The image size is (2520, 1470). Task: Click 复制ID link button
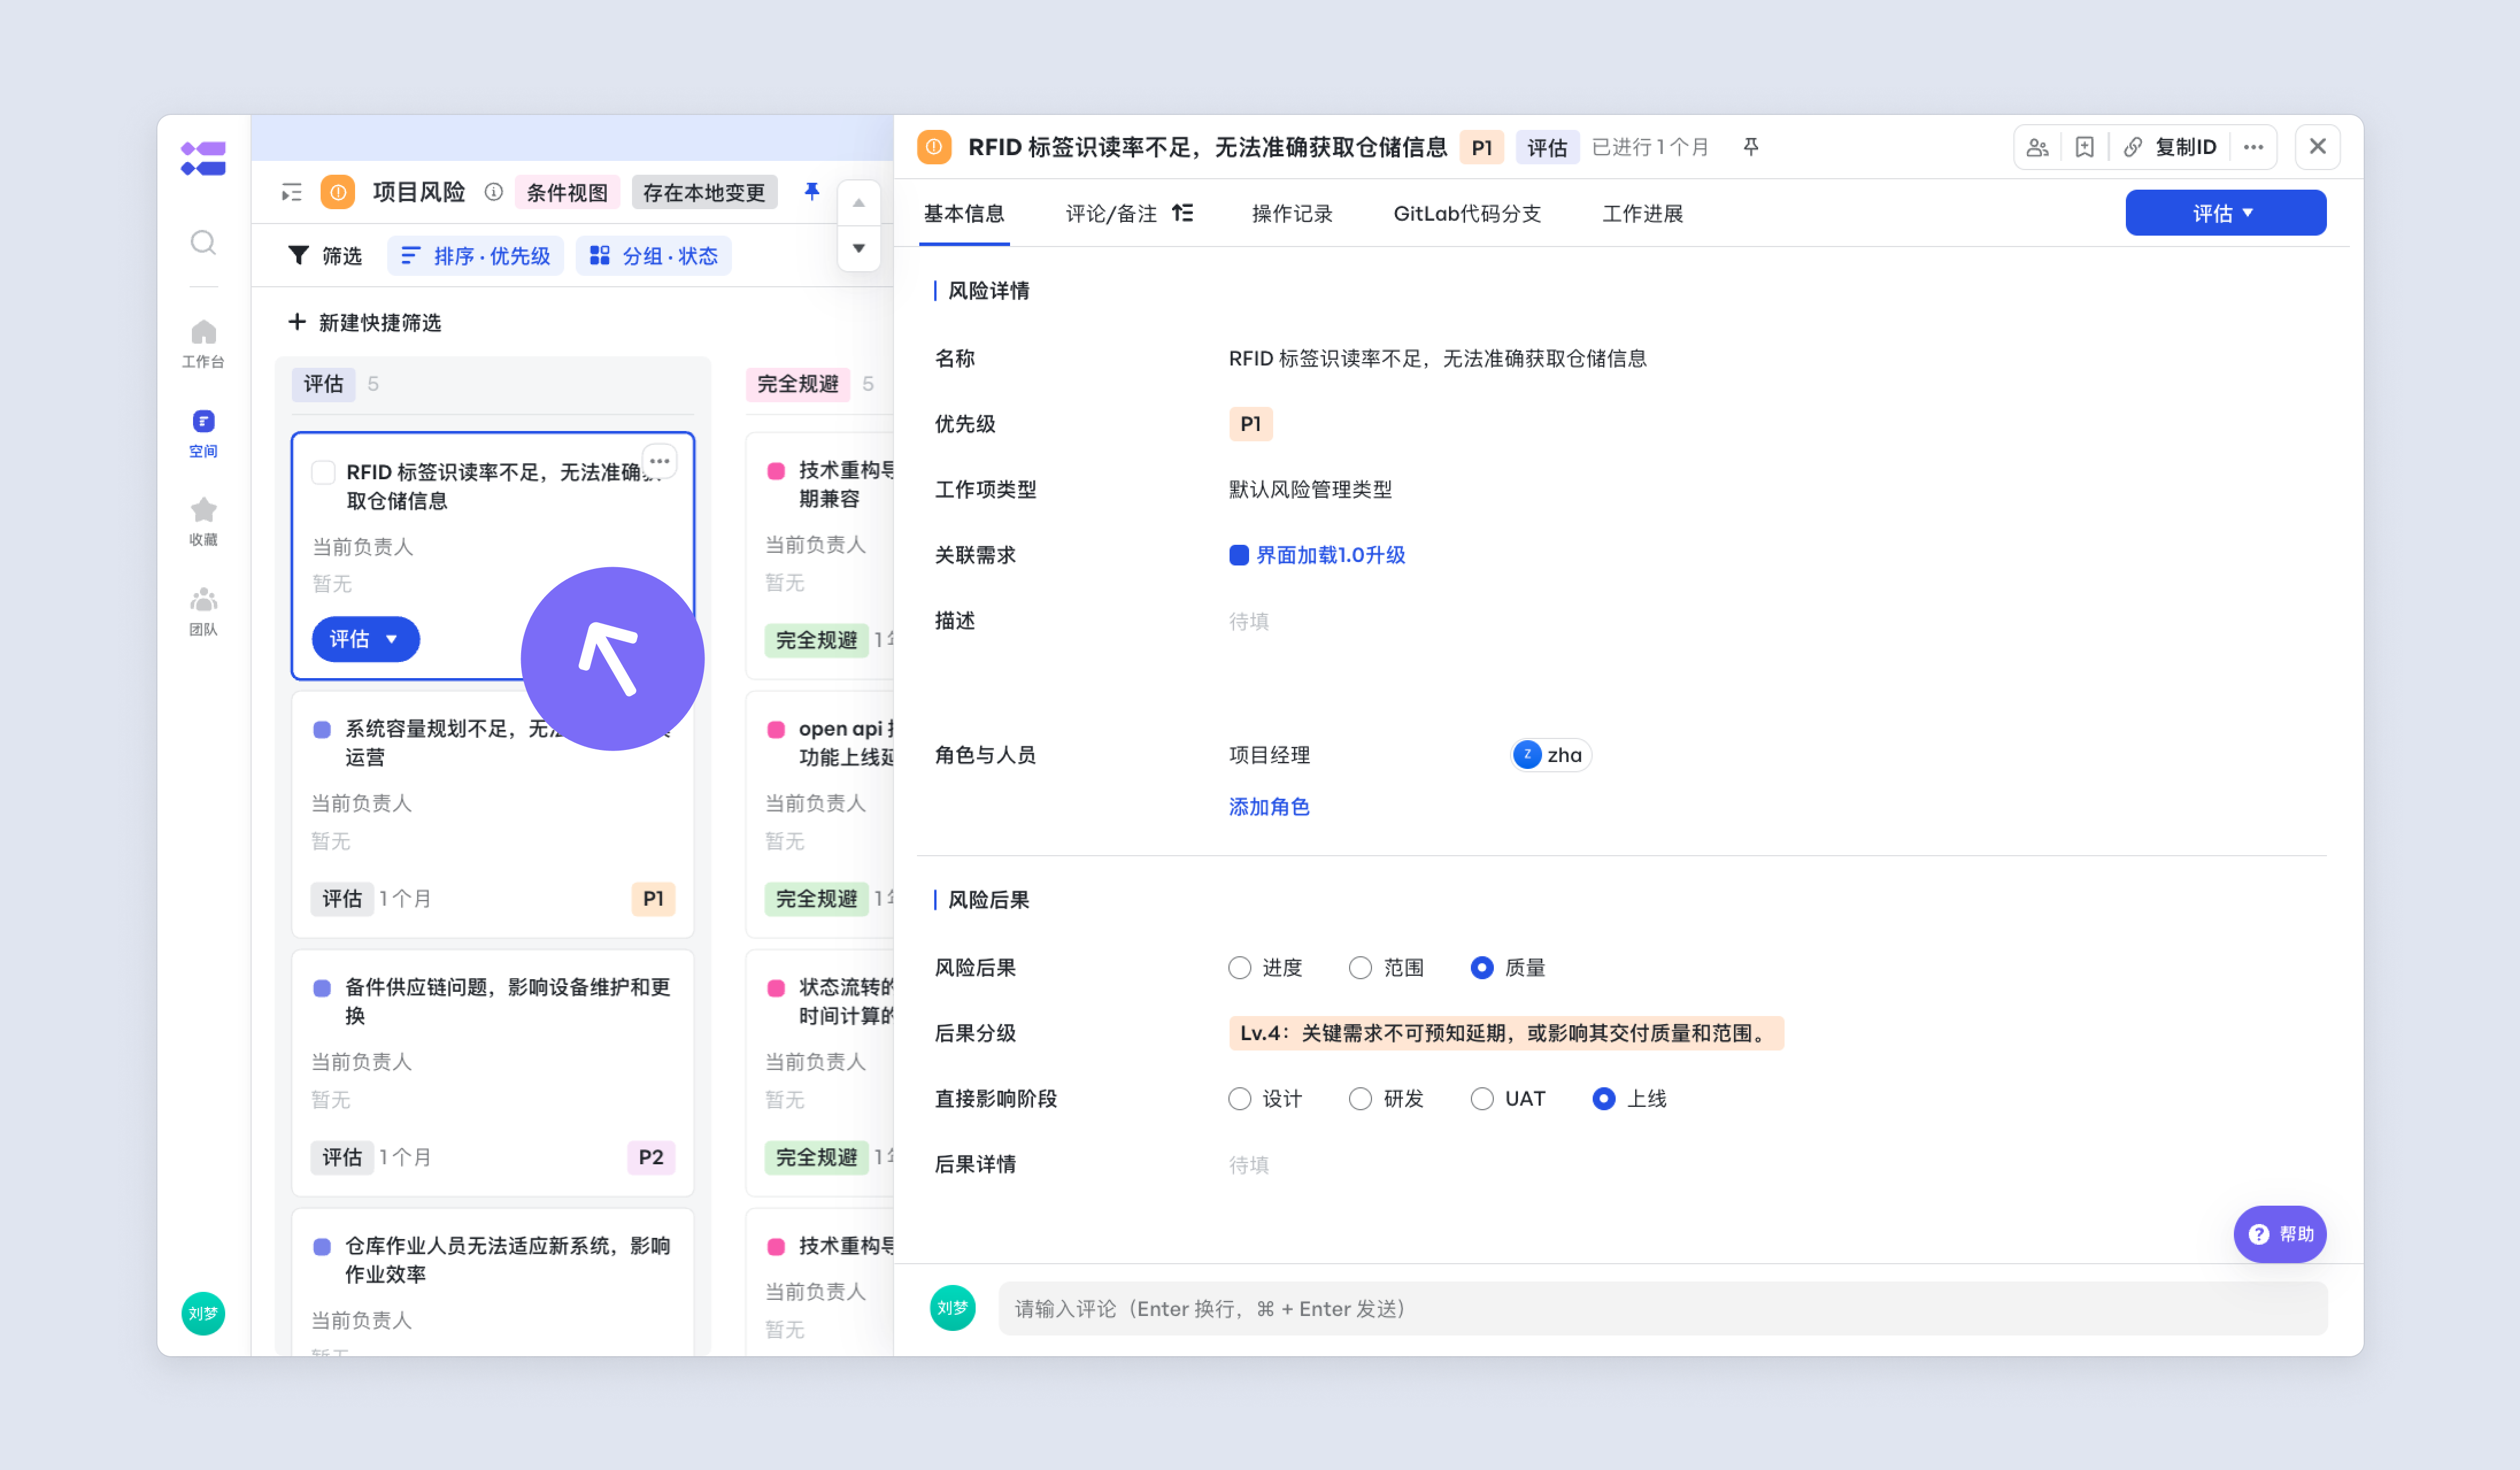click(2170, 147)
